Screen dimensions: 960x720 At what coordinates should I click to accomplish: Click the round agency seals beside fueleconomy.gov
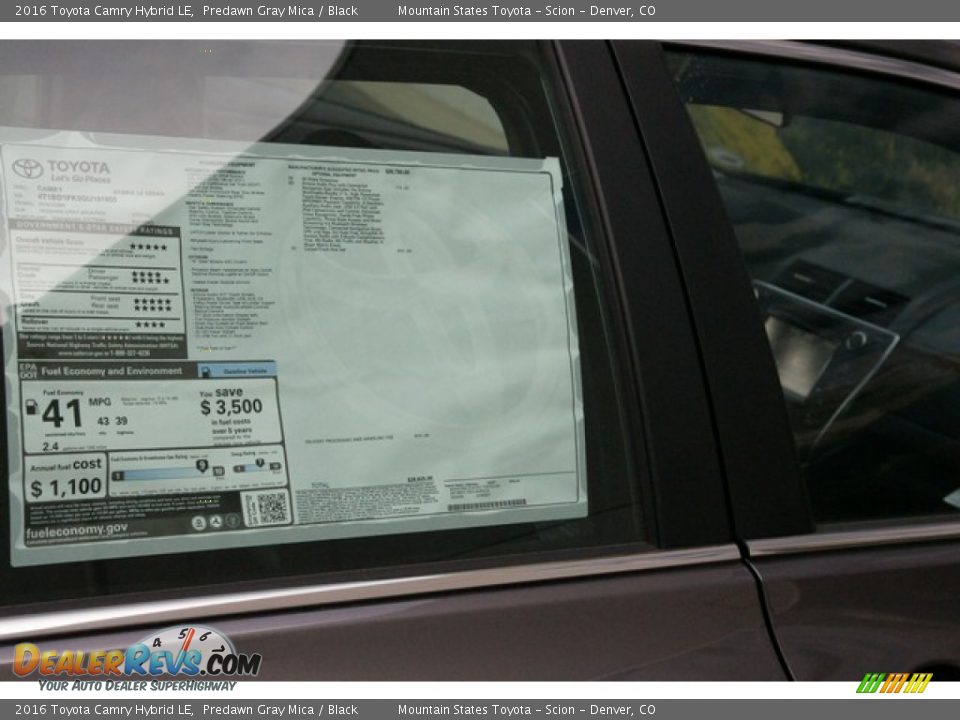[x=215, y=521]
